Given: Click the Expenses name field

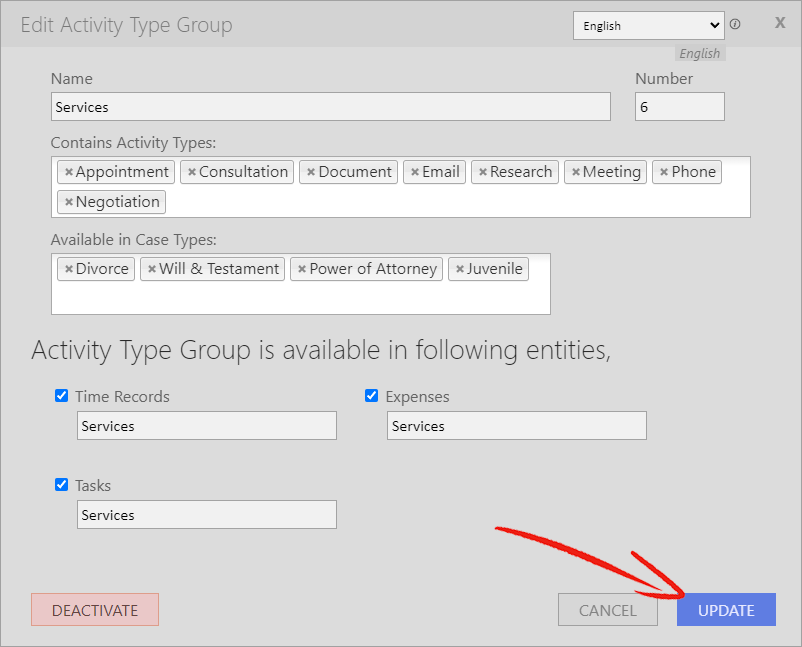Looking at the screenshot, I should click(517, 426).
